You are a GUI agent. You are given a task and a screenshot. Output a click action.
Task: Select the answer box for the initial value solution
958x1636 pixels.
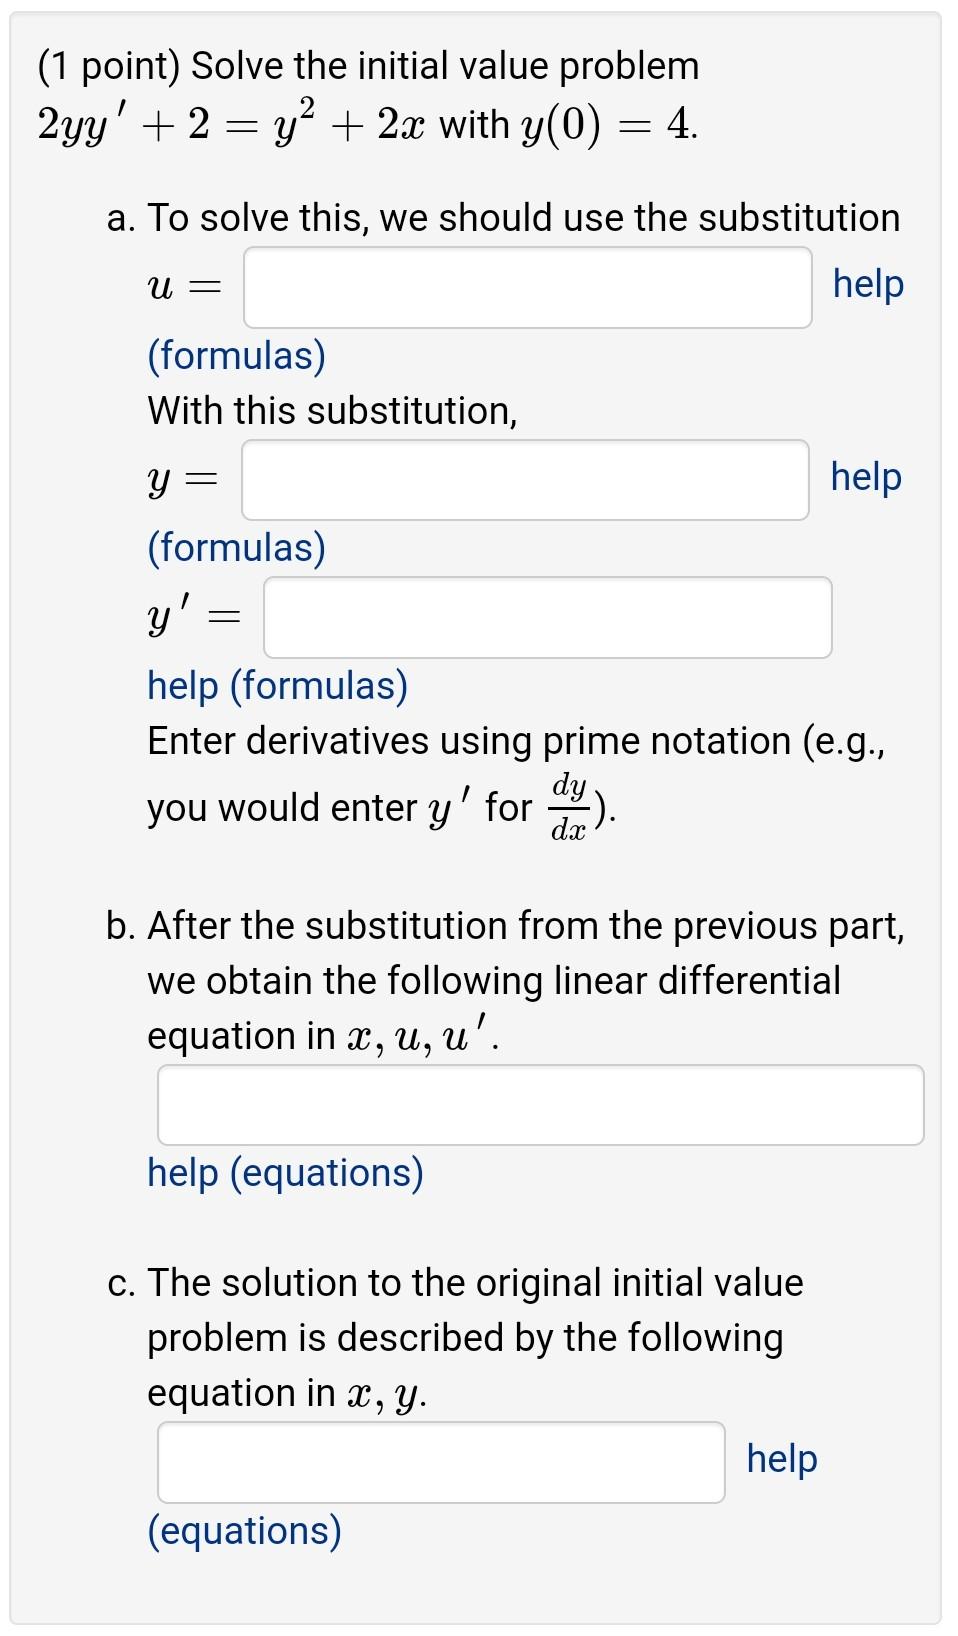pos(440,1460)
